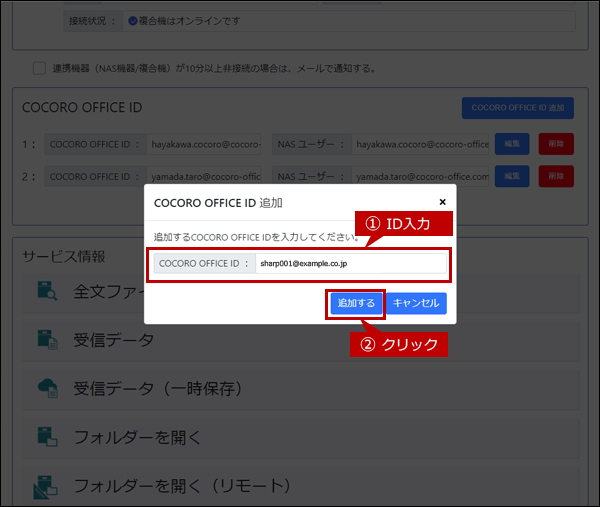Select the hayakawa.cocoro NAS ユーザー field
This screenshot has height=507, width=600.
click(x=420, y=144)
